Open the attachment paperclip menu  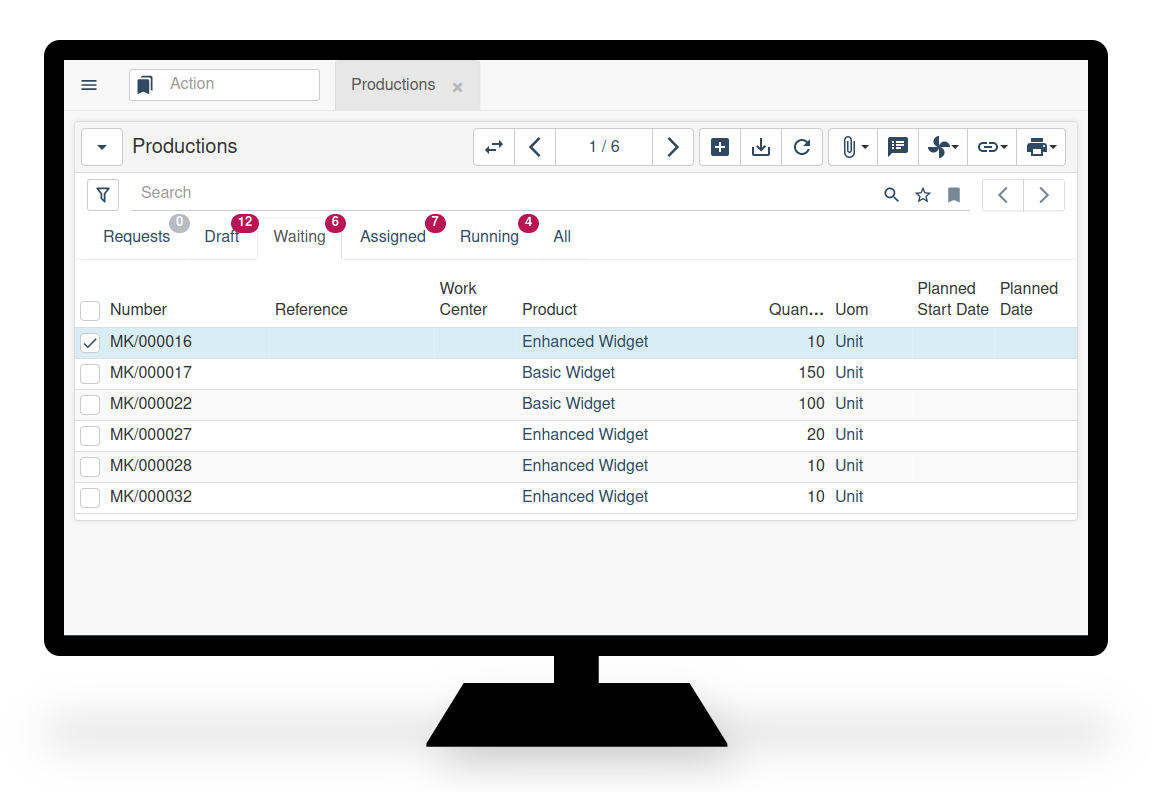click(x=854, y=147)
